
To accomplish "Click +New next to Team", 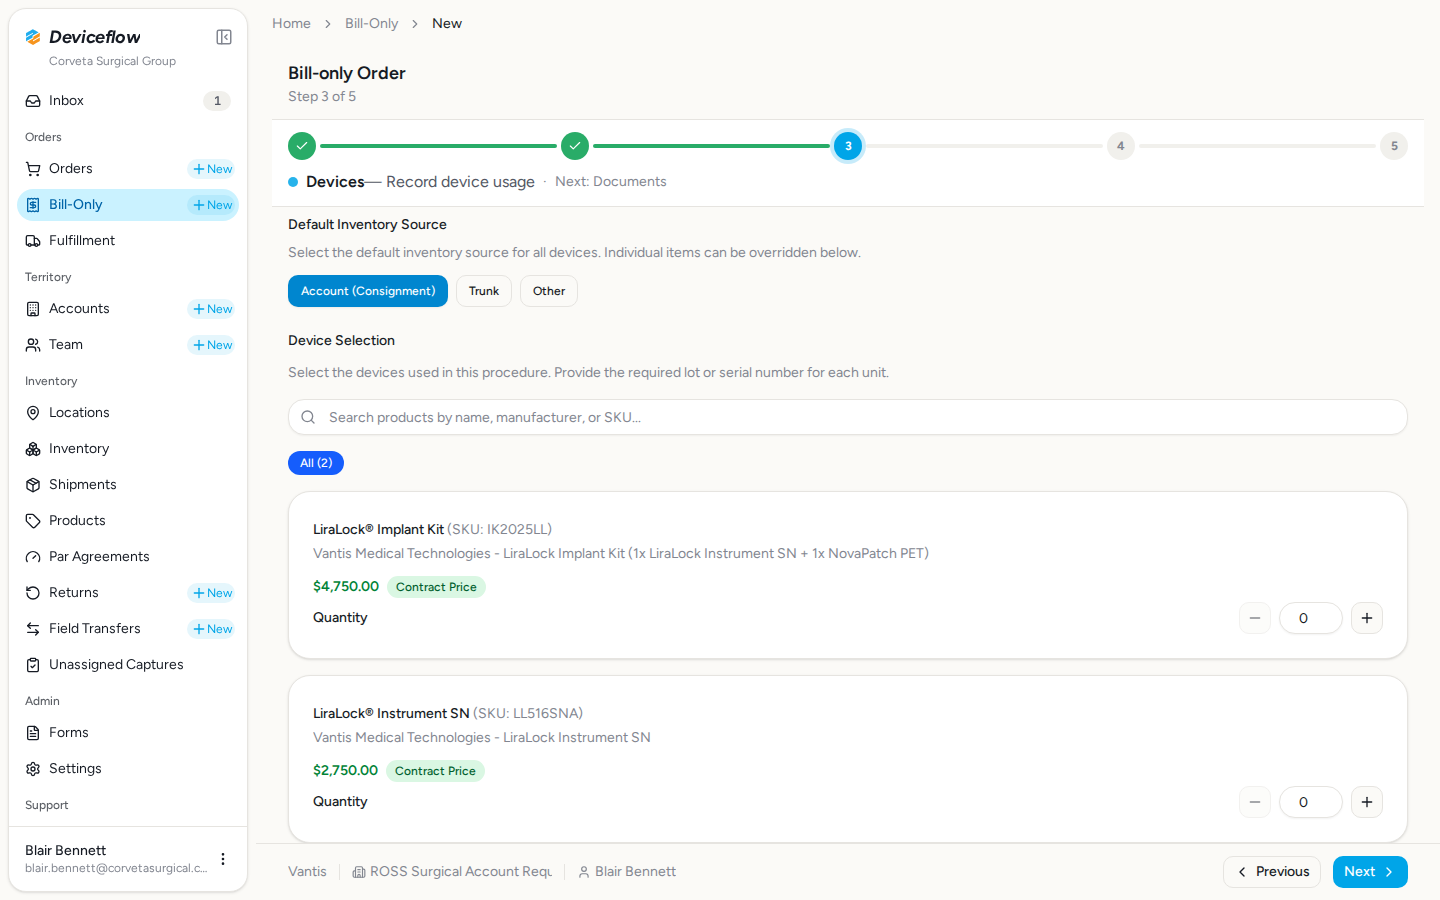I will [212, 345].
